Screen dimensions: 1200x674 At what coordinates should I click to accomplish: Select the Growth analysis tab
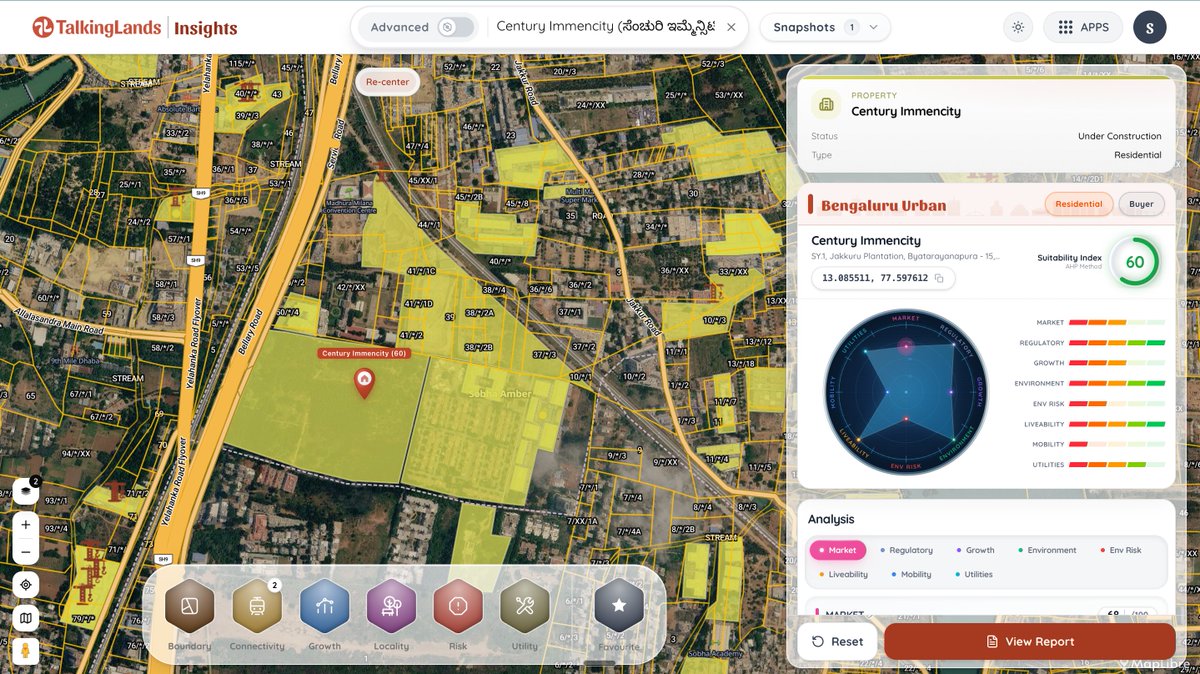click(x=975, y=550)
